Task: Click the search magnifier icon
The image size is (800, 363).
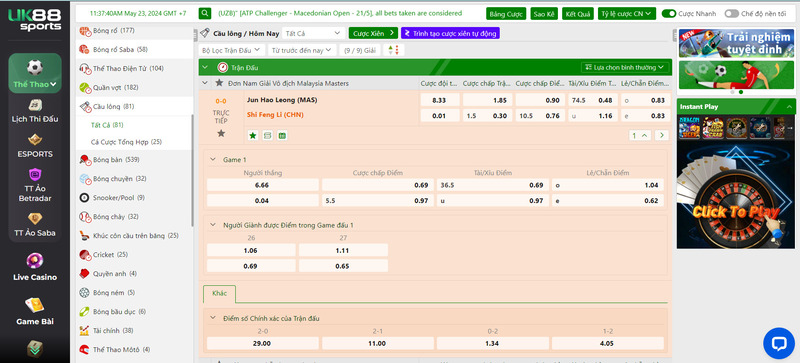Action: pos(205,13)
